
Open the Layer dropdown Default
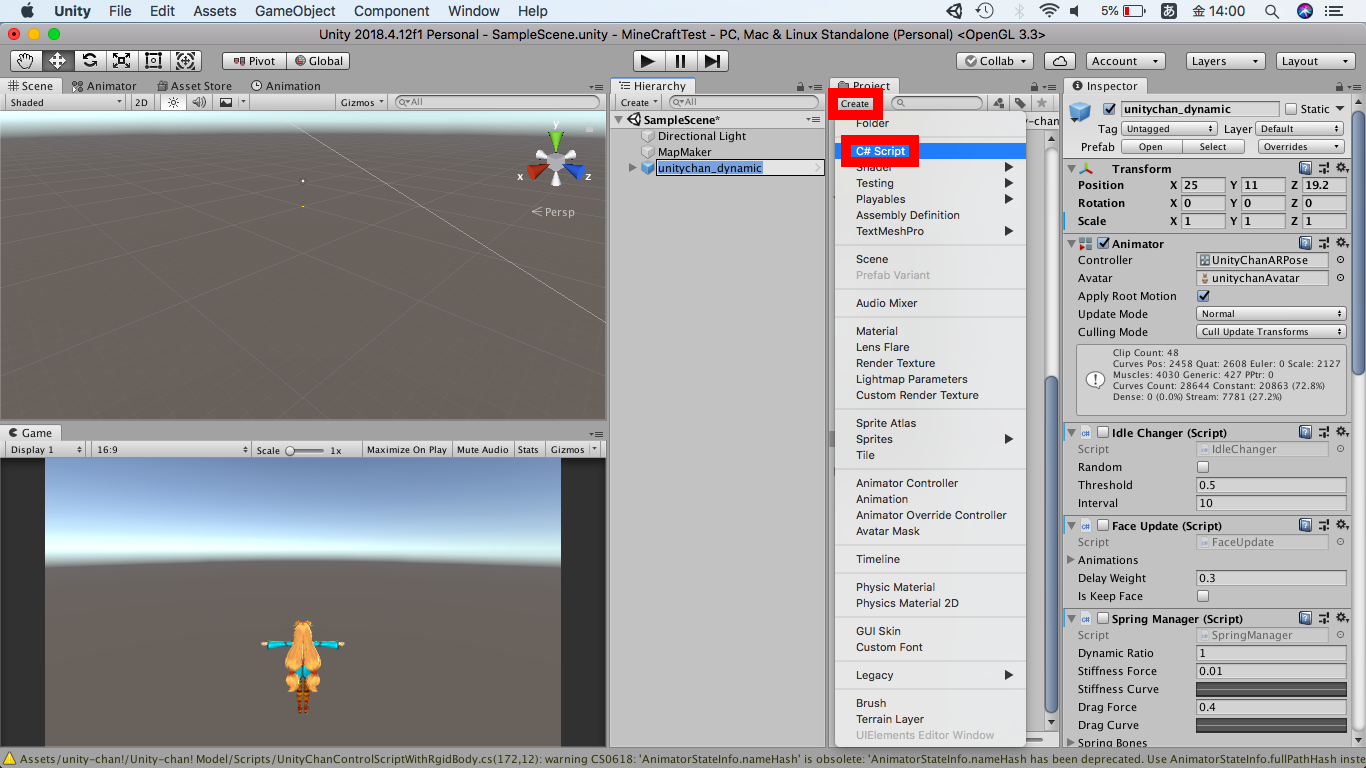coord(1300,129)
